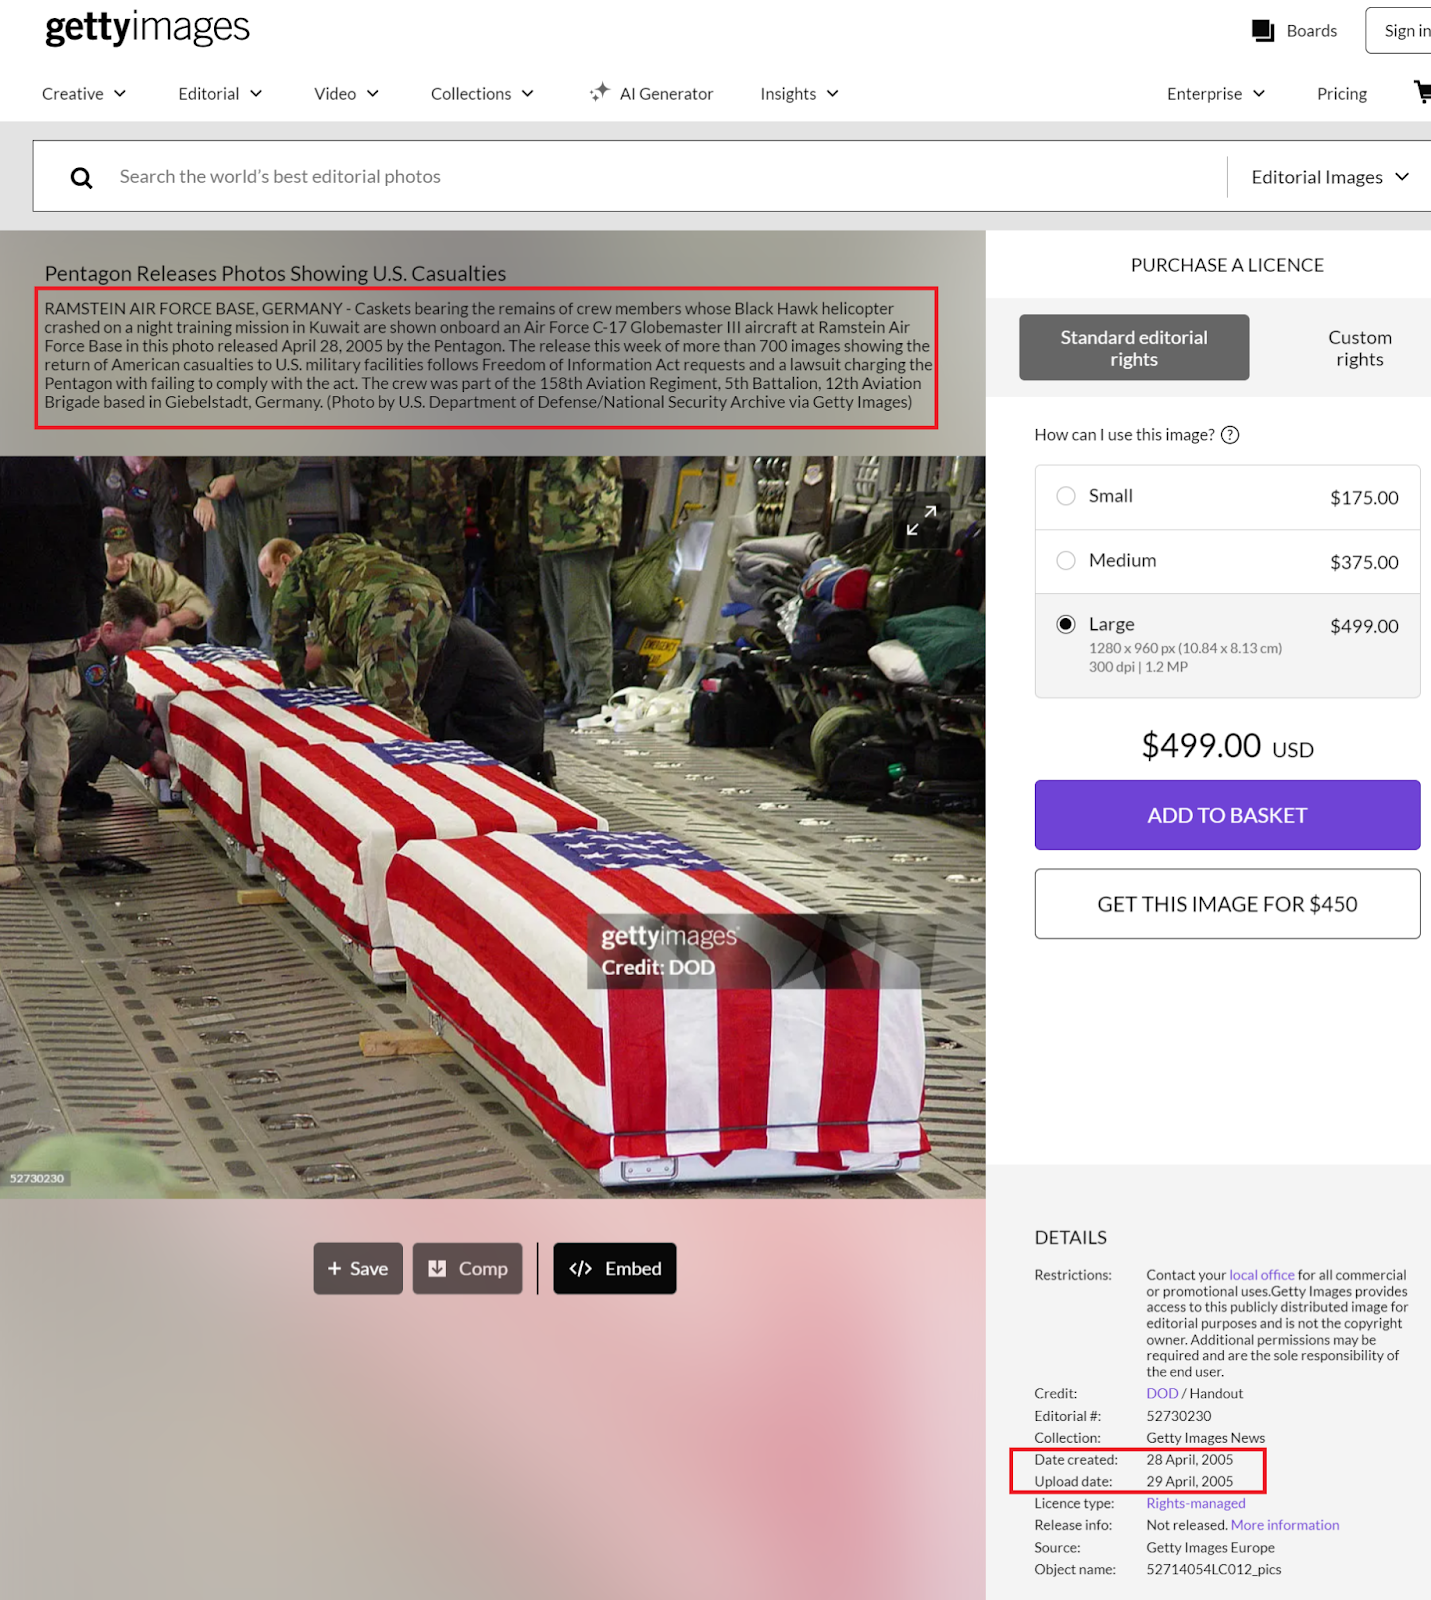Click the download icon on Comp

[437, 1268]
